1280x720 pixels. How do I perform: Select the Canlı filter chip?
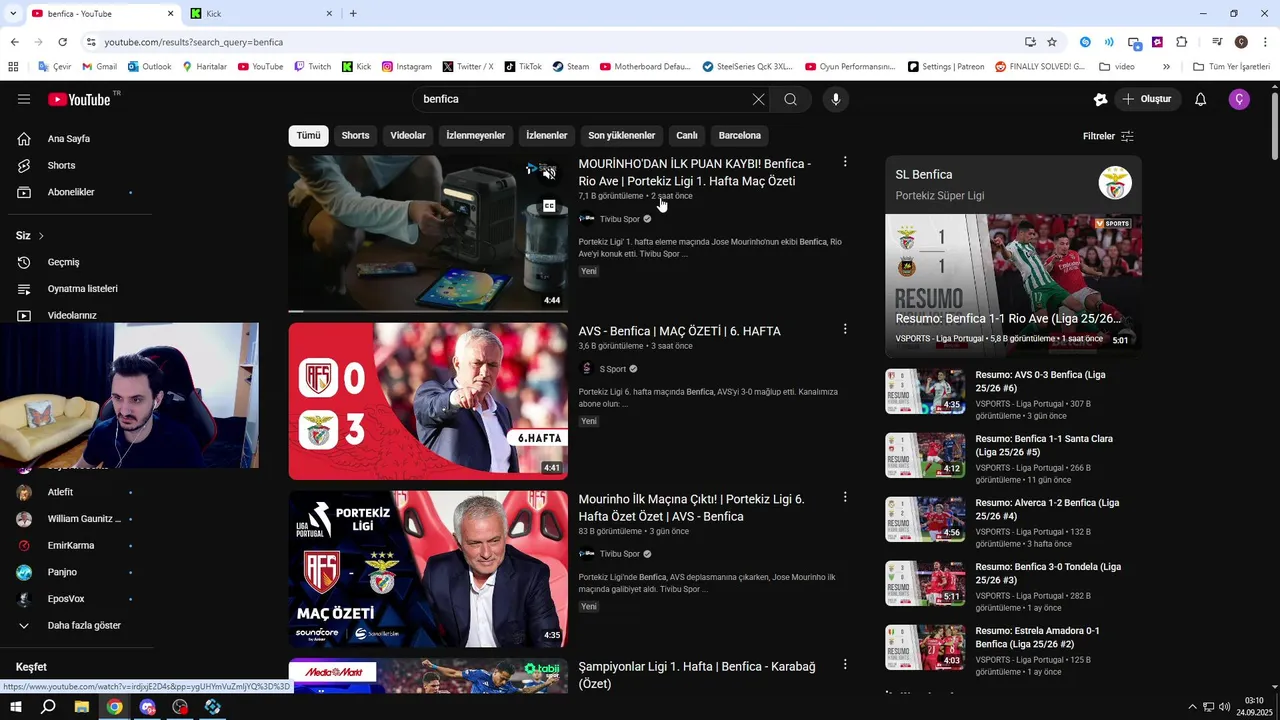pyautogui.click(x=687, y=135)
